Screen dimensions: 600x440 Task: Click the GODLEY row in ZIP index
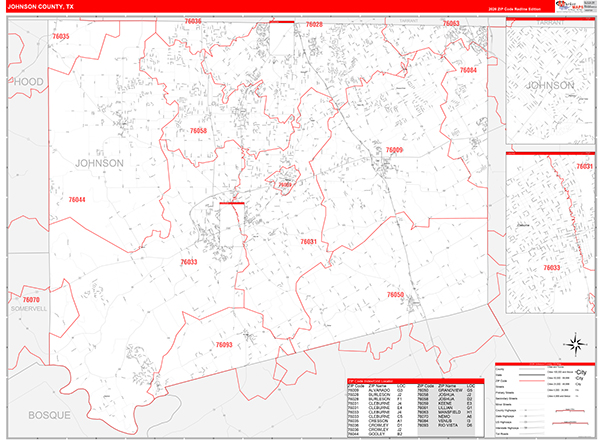tap(376, 434)
